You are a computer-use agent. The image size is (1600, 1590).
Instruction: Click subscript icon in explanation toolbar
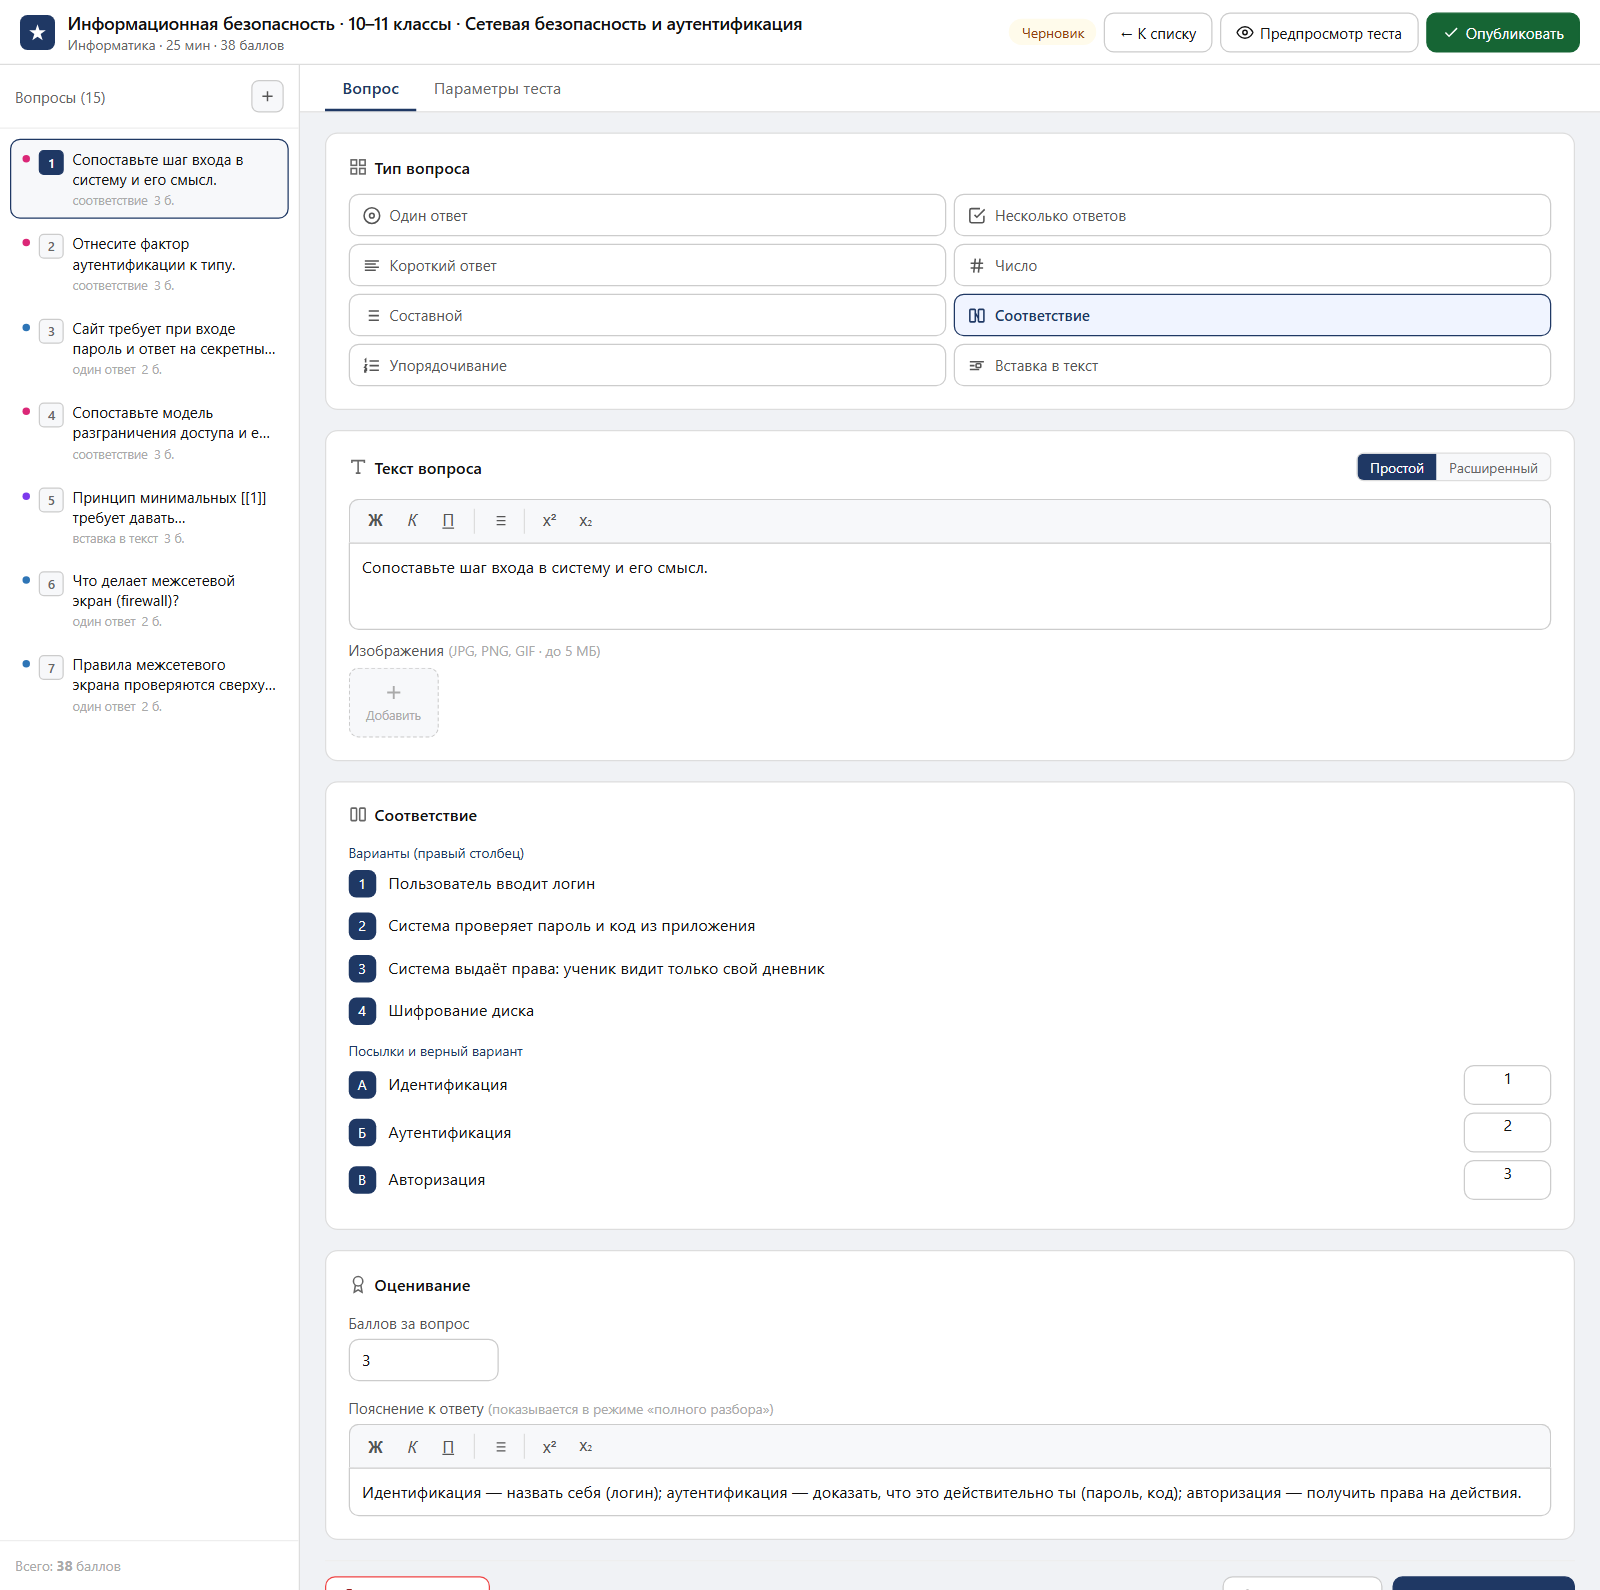tap(586, 1447)
